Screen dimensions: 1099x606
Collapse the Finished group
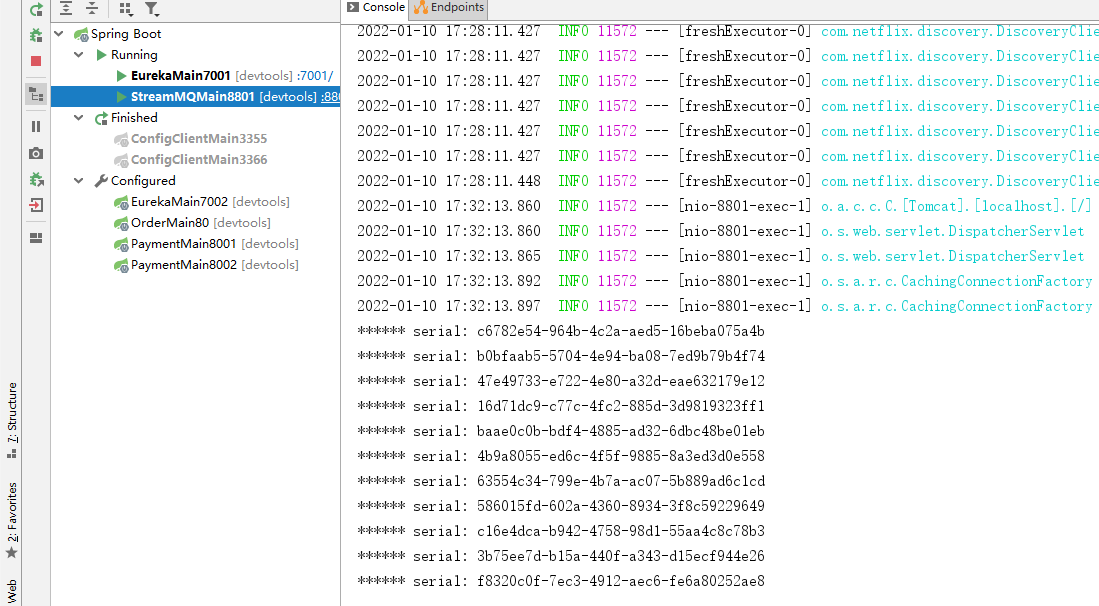[78, 118]
